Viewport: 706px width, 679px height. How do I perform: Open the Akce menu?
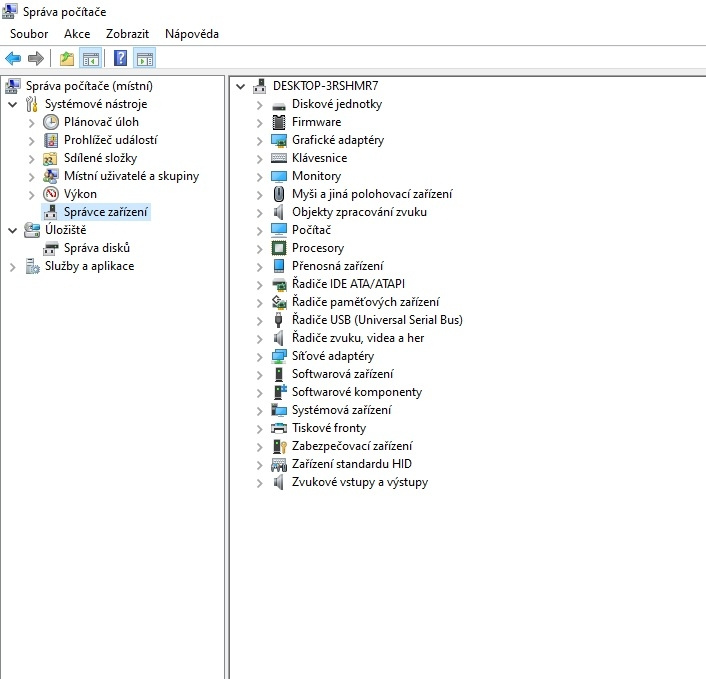[77, 34]
